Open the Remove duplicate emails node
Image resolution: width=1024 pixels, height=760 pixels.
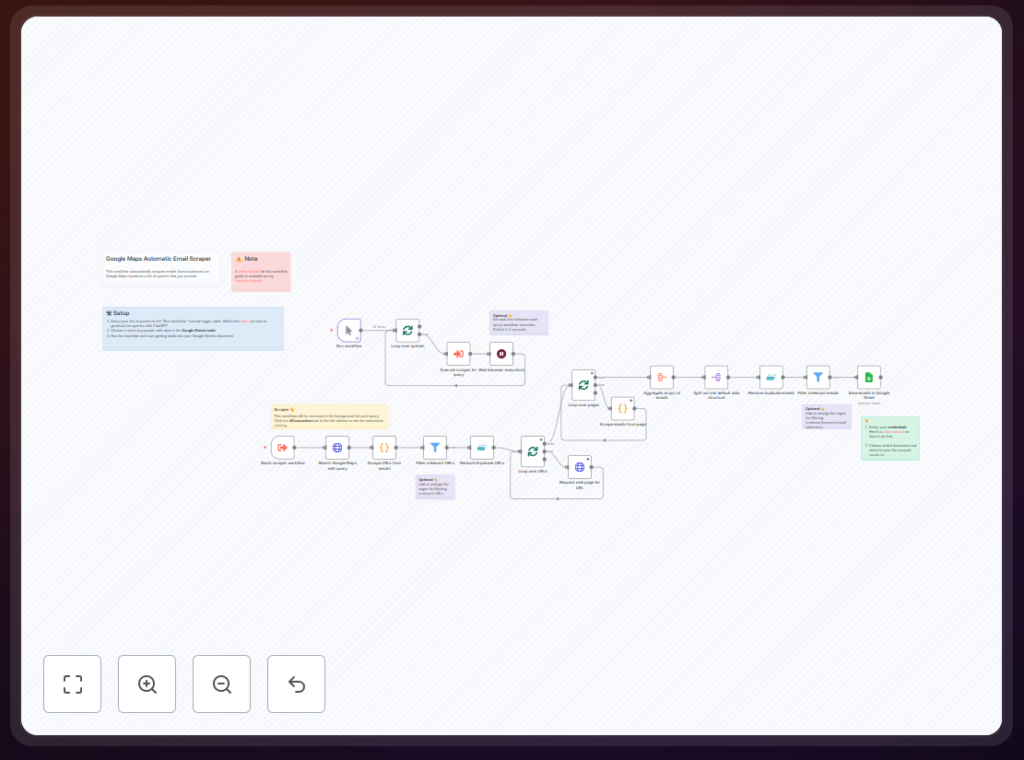[x=771, y=377]
